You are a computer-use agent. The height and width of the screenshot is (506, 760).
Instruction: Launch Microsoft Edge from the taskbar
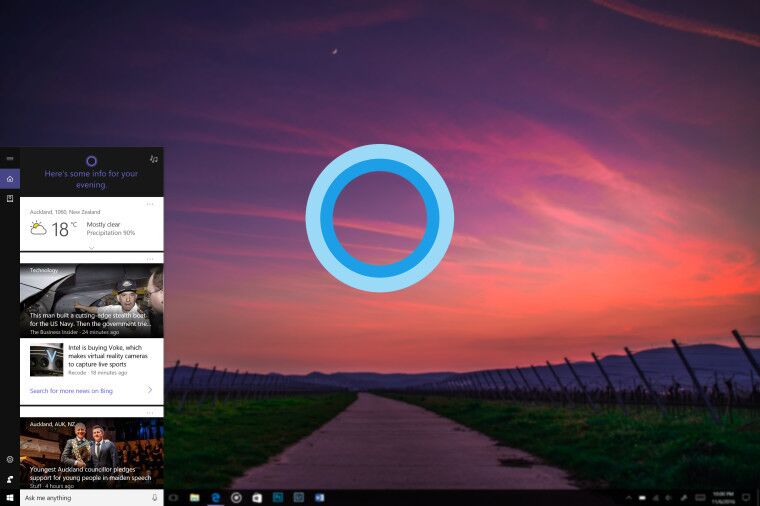click(215, 497)
